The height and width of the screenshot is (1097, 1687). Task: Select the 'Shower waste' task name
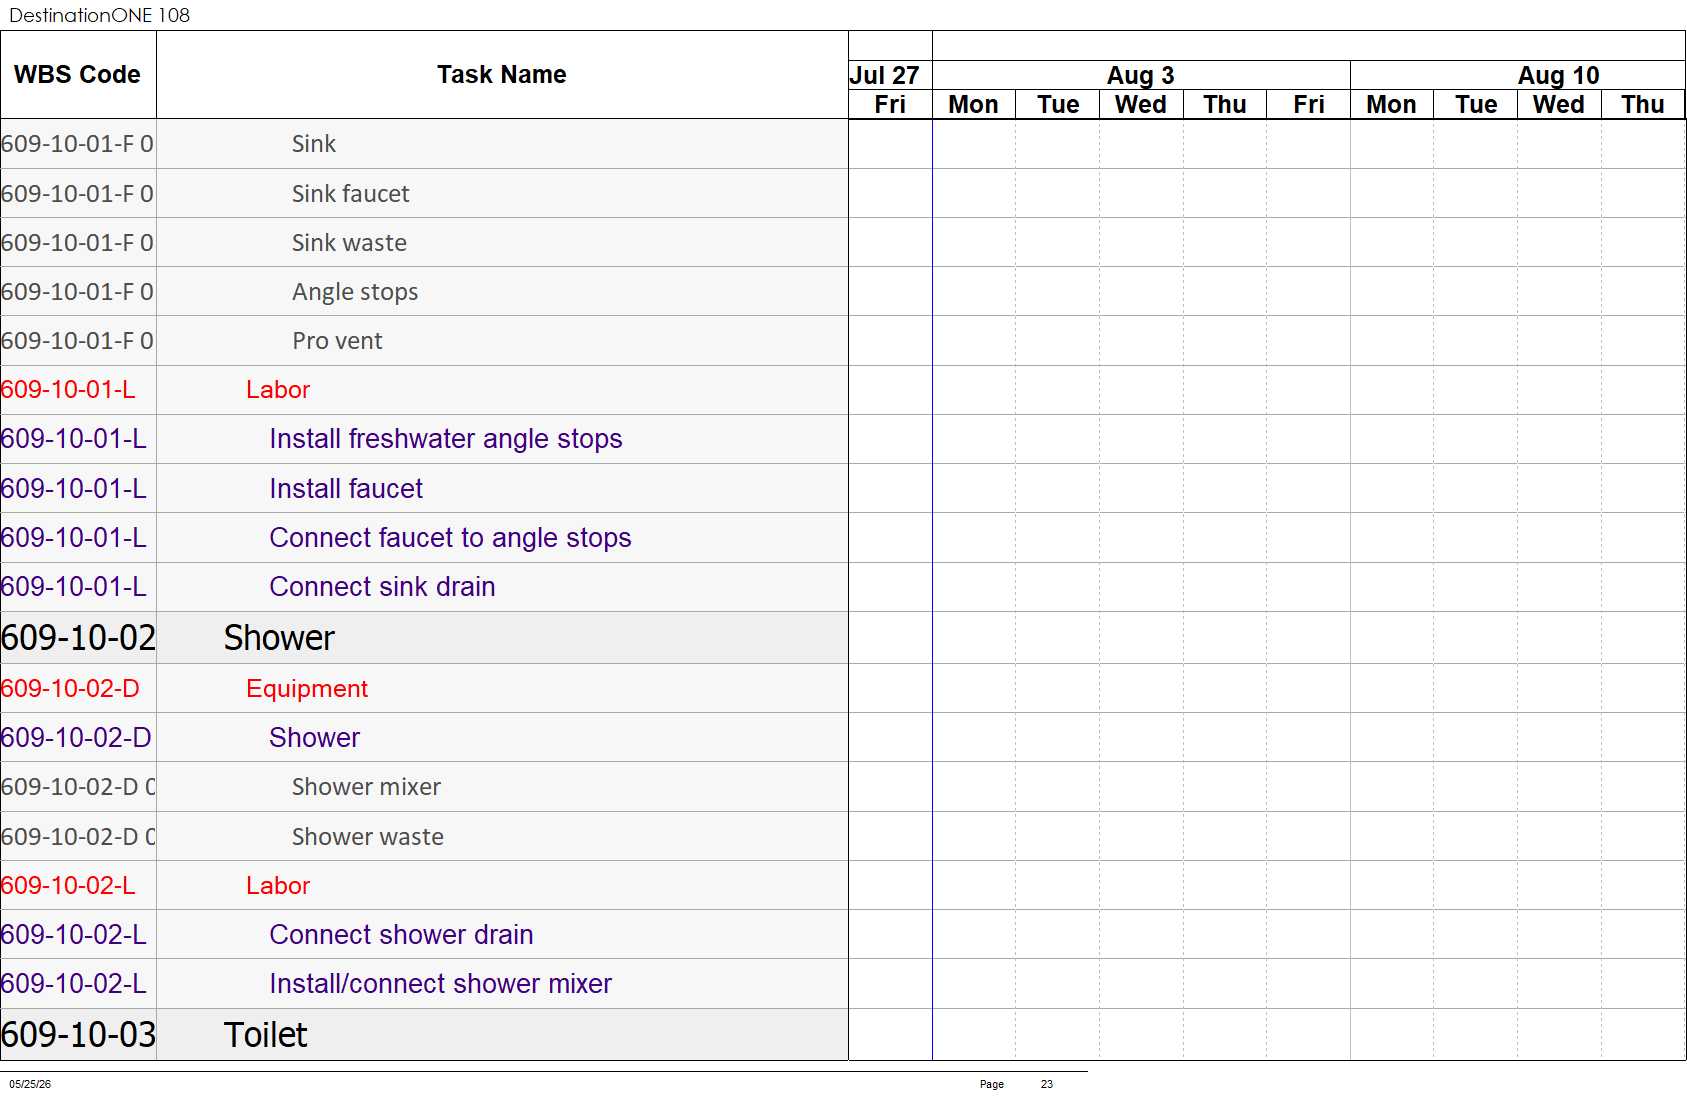tap(367, 837)
